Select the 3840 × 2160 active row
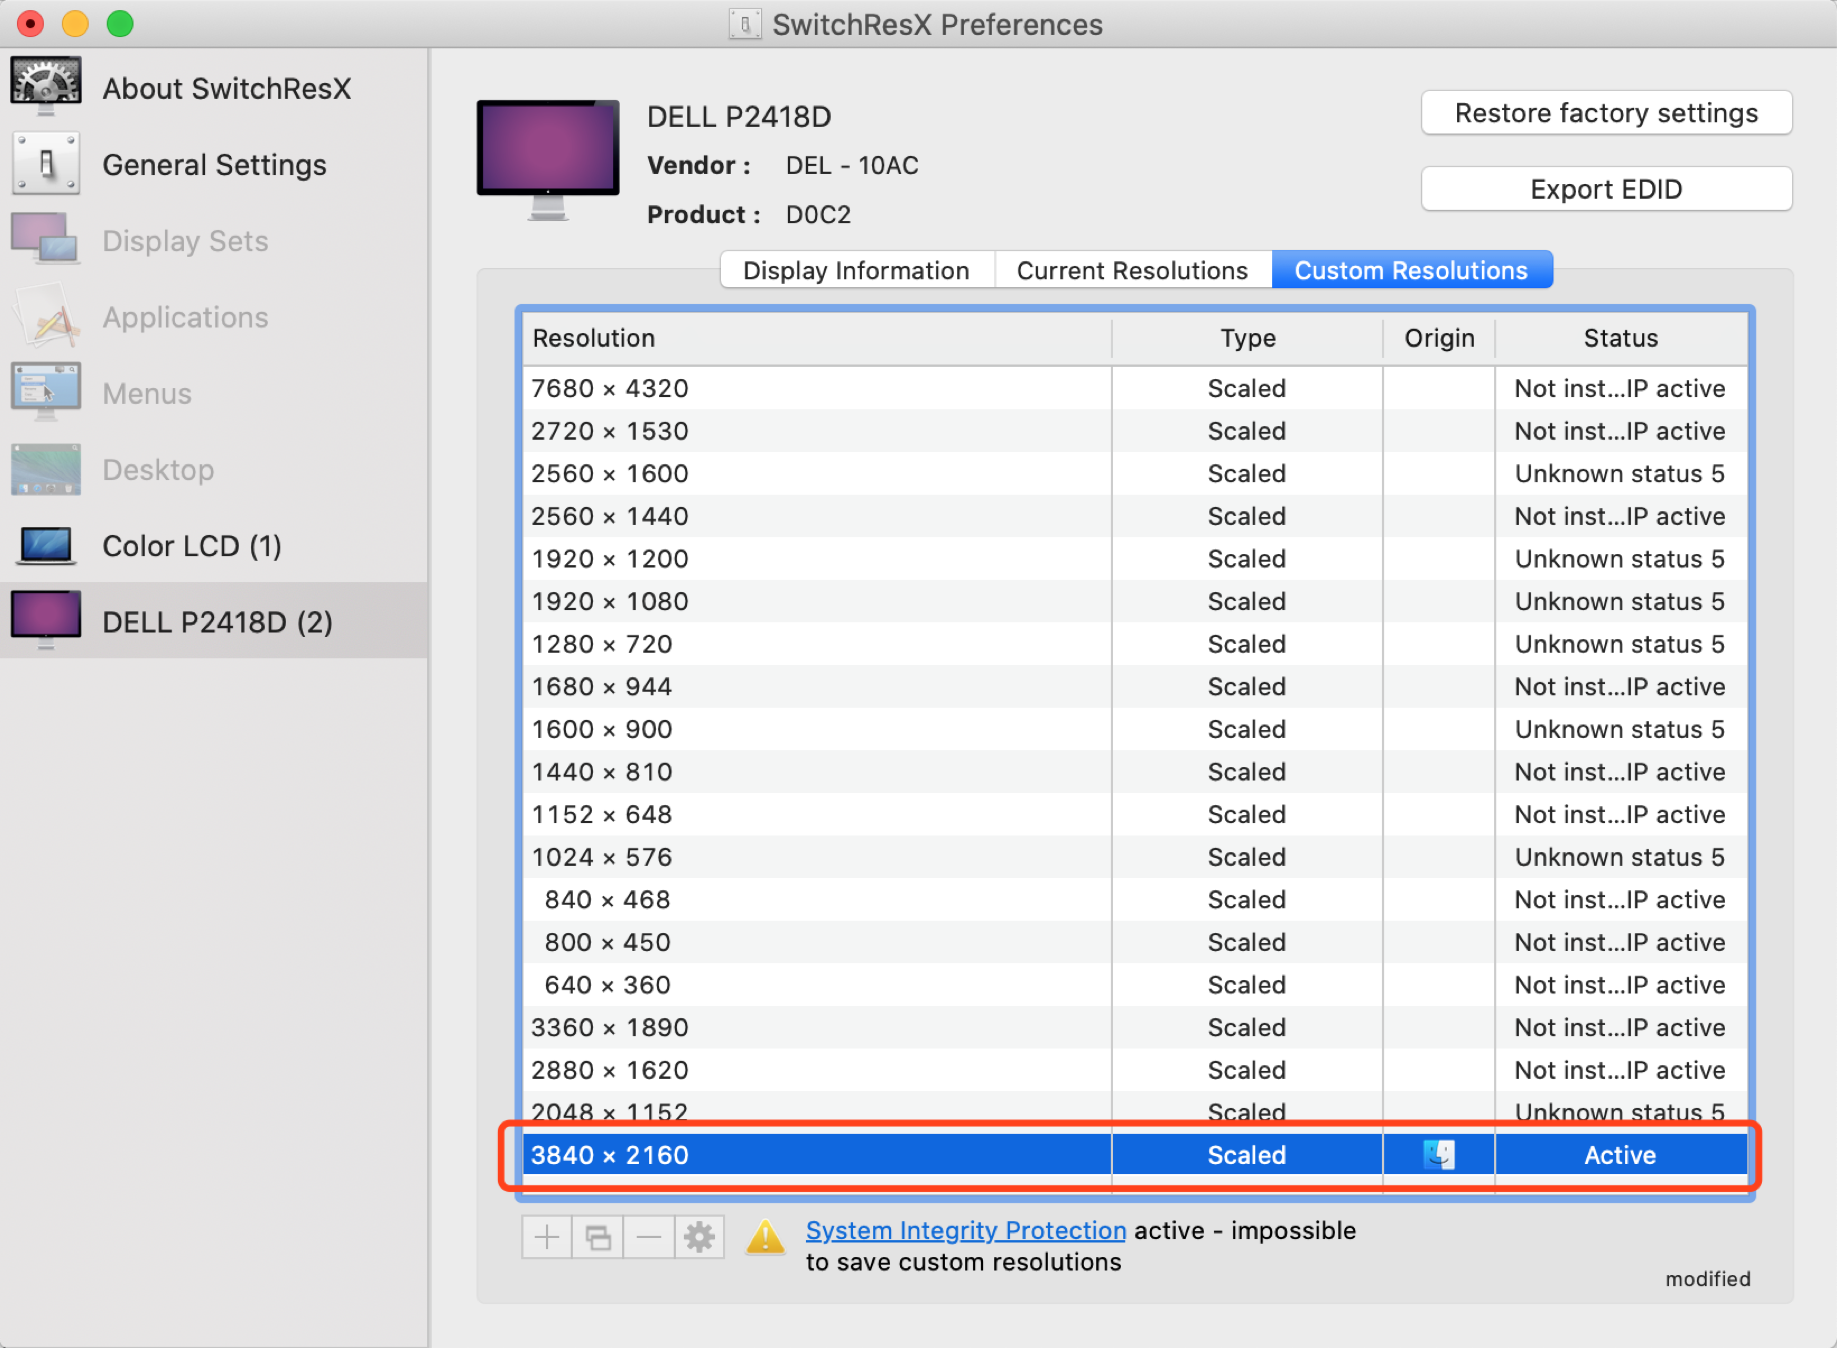 point(1135,1155)
